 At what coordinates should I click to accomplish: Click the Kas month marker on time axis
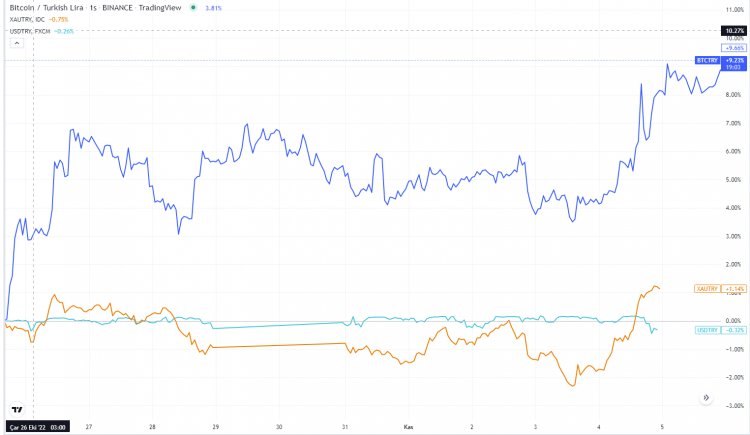[x=408, y=425]
